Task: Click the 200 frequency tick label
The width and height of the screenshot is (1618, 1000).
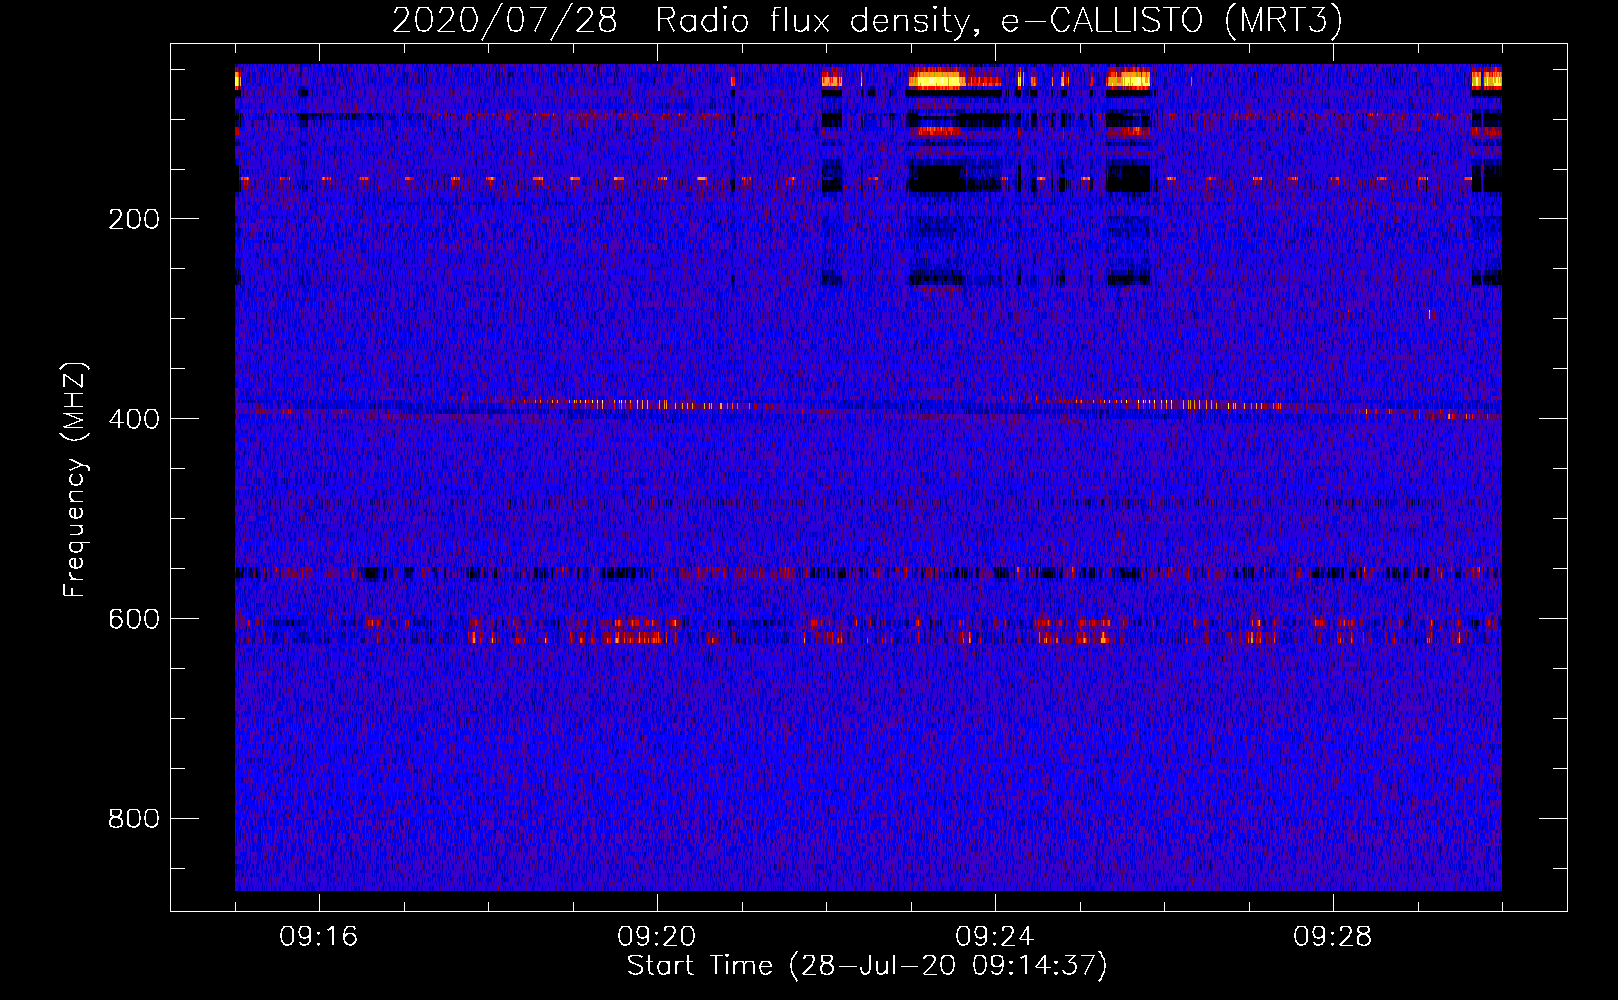Action: click(x=134, y=219)
